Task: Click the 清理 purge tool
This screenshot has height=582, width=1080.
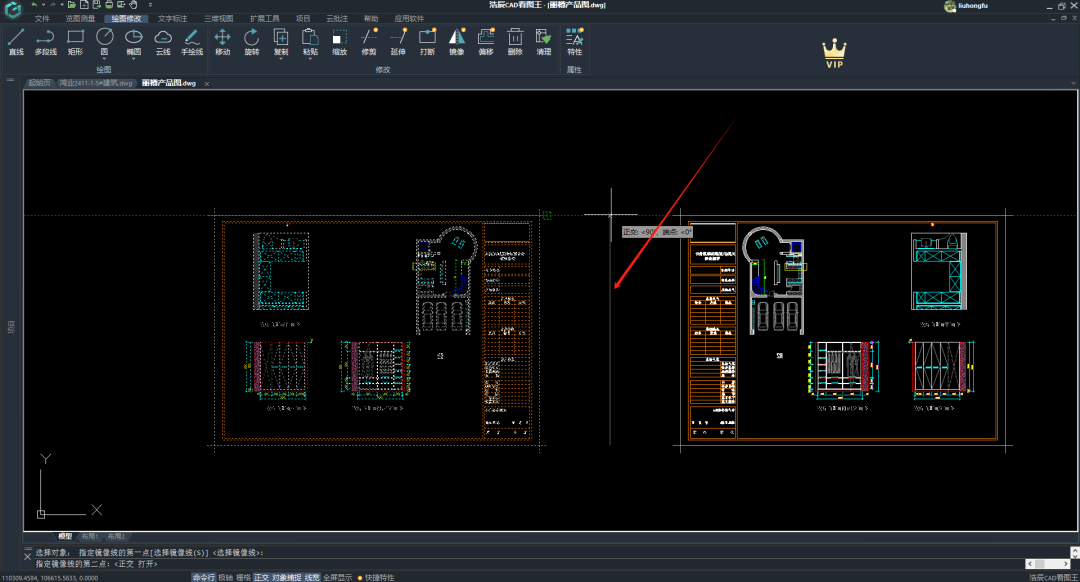Action: tap(544, 41)
